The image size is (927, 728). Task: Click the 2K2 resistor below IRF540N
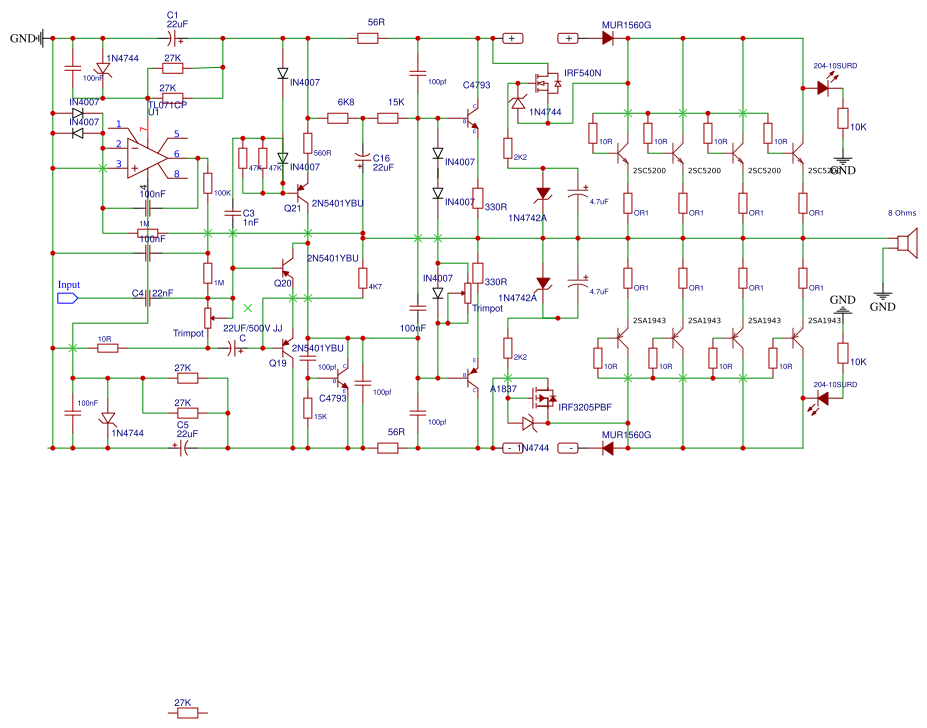click(507, 148)
